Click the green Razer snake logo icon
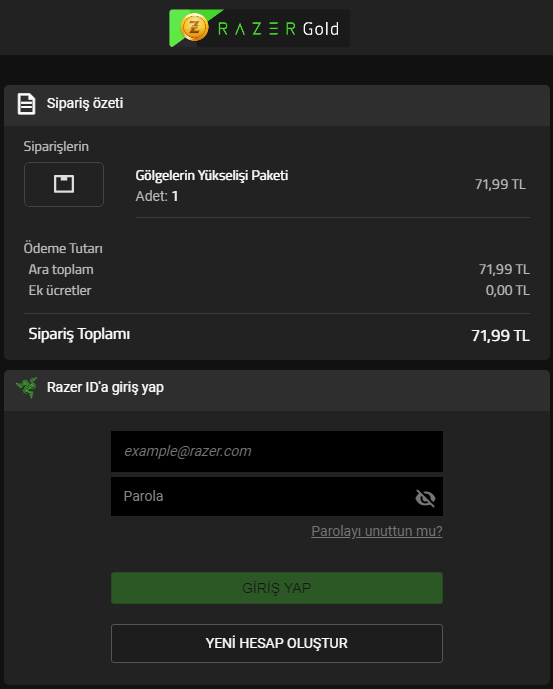553x689 pixels. click(x=27, y=388)
